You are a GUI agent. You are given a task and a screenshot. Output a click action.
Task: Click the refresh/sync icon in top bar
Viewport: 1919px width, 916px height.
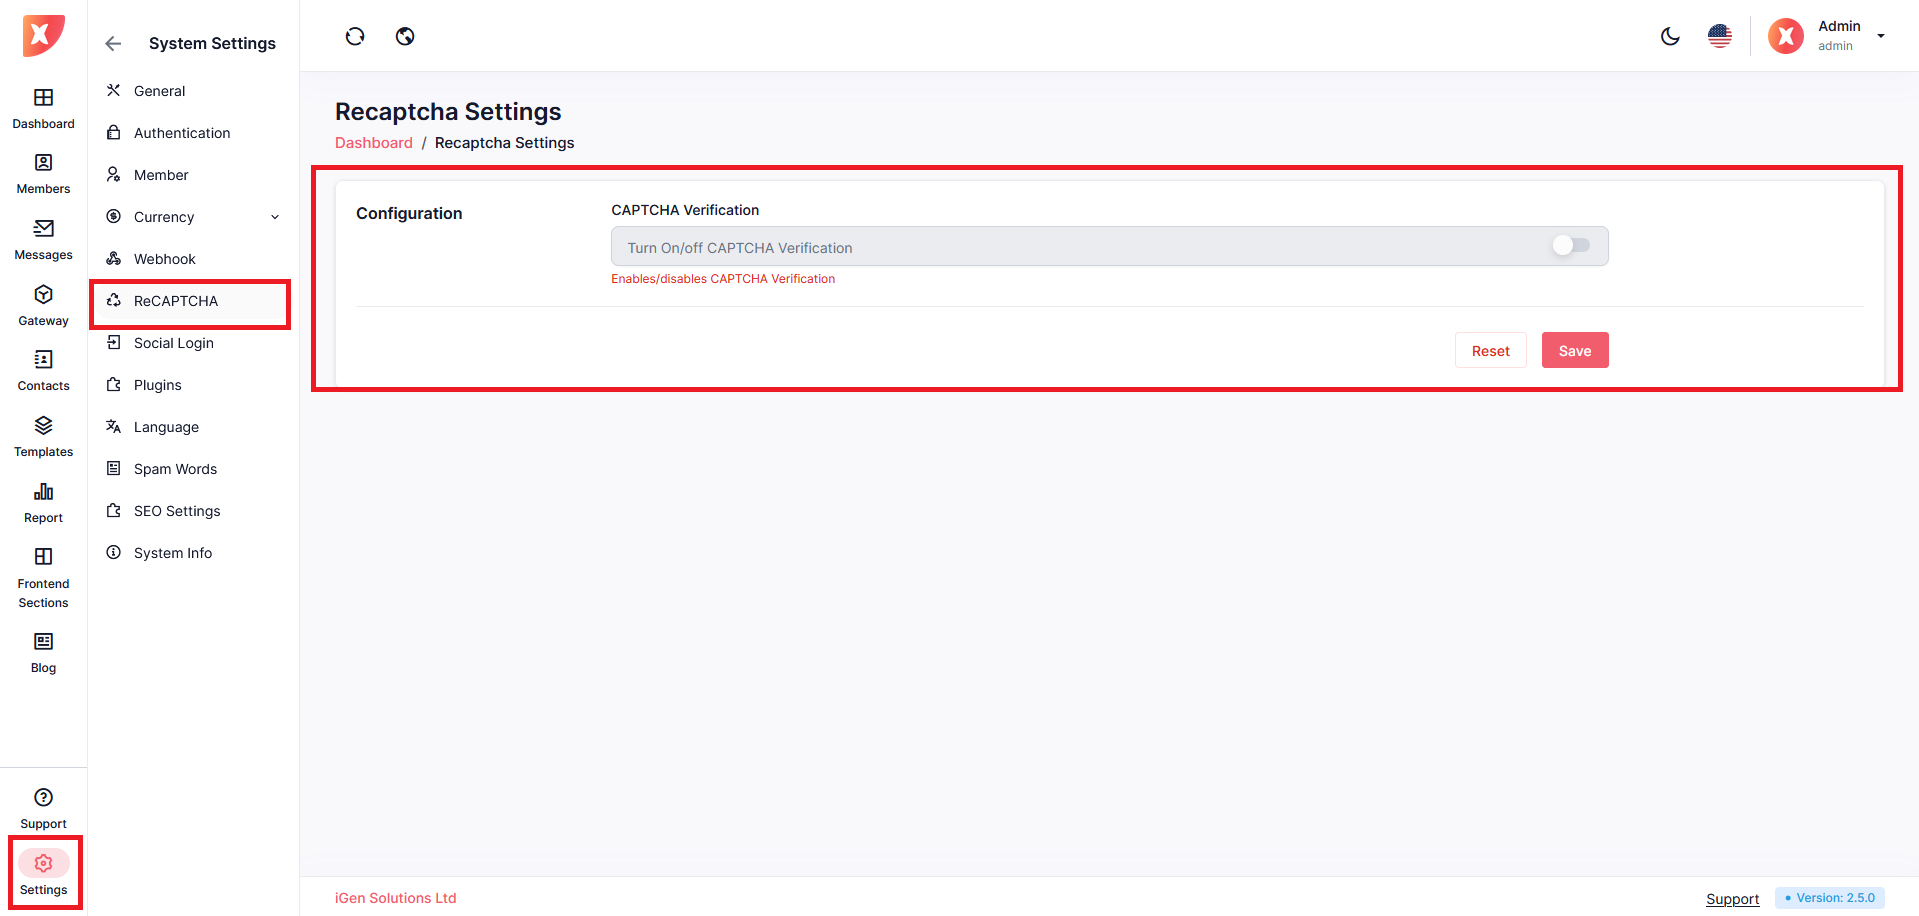tap(355, 37)
